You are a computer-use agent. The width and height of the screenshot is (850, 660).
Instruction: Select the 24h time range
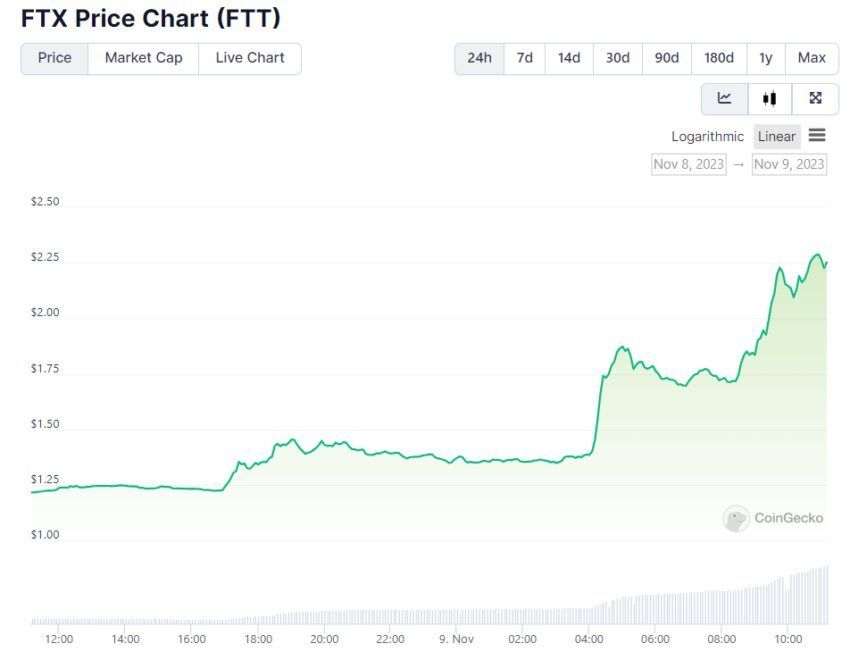tap(479, 58)
